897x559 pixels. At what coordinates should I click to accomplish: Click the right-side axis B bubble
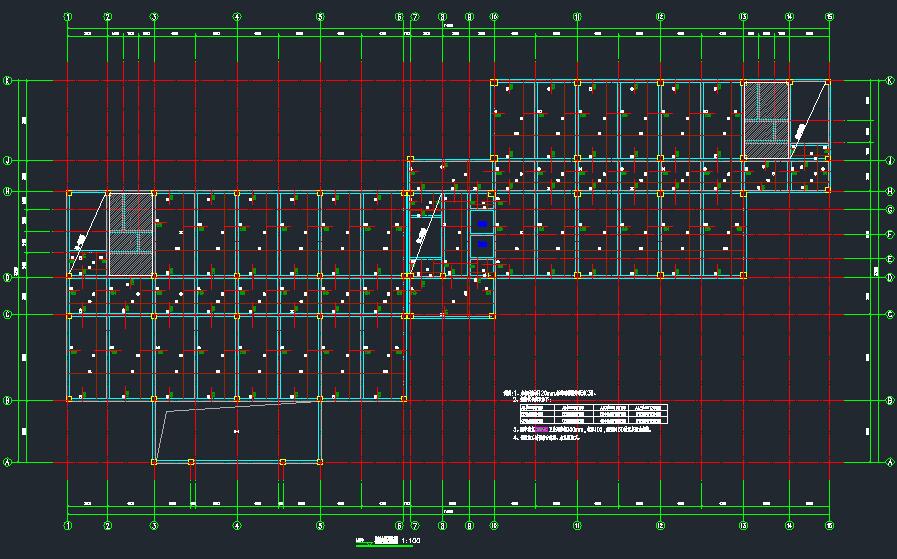point(889,400)
